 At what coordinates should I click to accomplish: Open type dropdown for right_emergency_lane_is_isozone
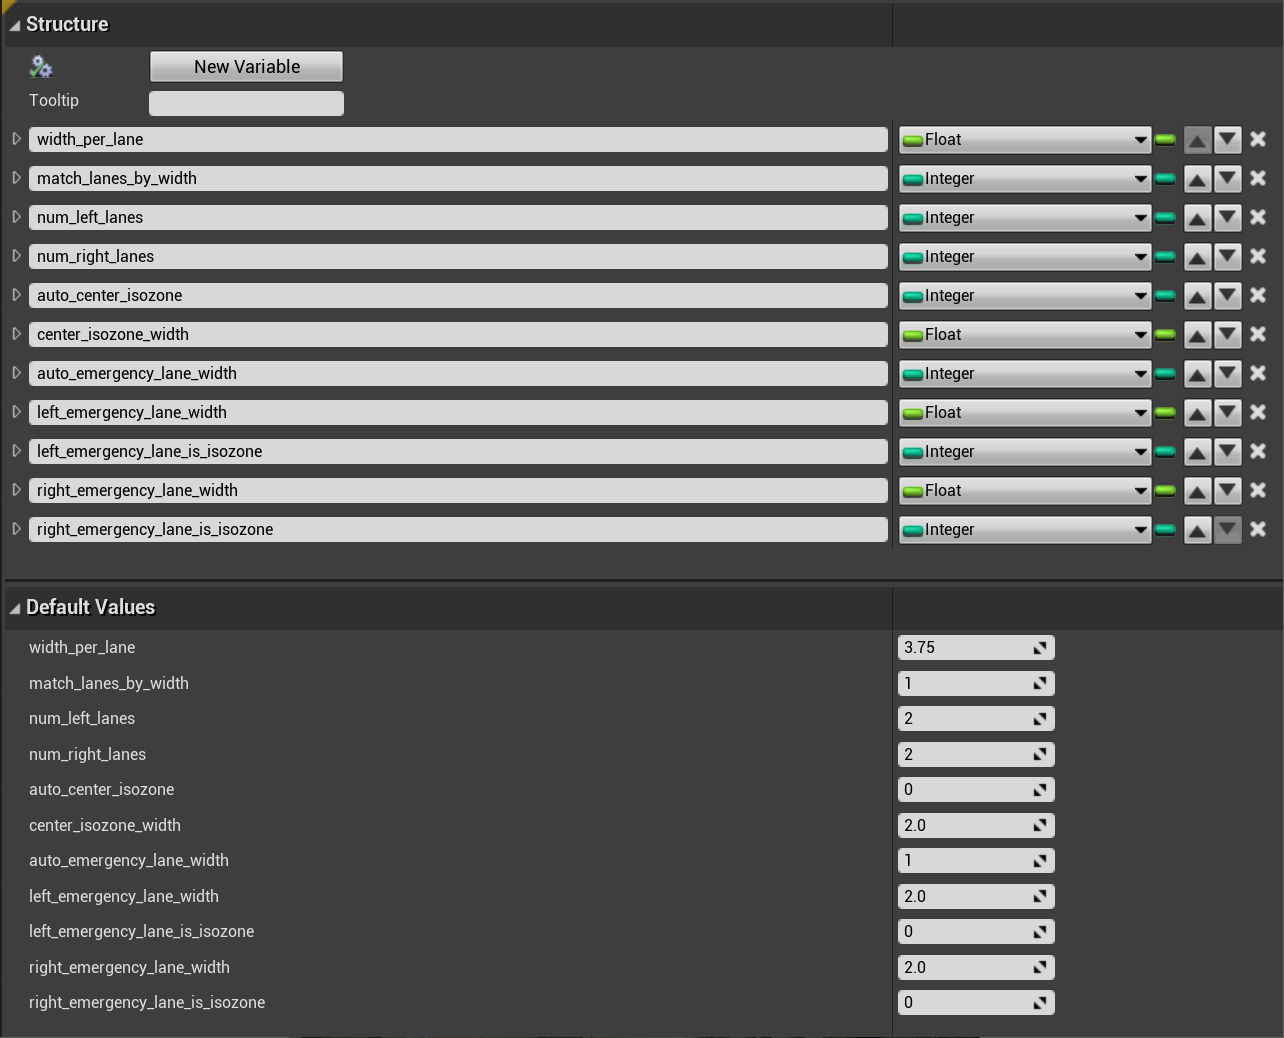pyautogui.click(x=1025, y=530)
